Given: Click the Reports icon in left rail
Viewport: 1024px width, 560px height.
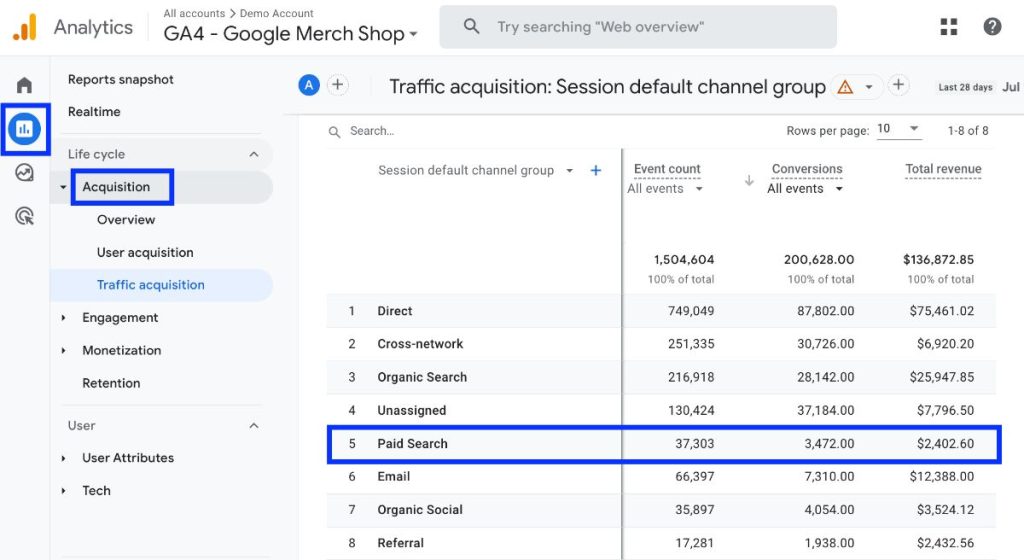Looking at the screenshot, I should 24,129.
